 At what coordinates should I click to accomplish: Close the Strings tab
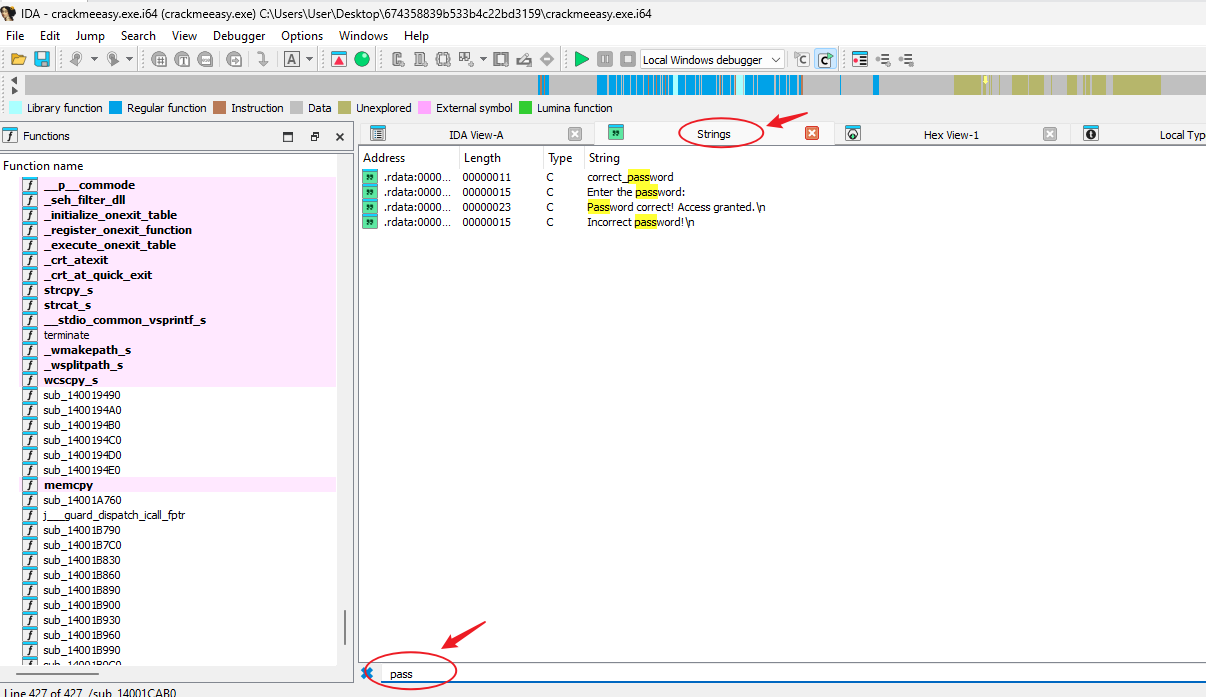pos(812,133)
